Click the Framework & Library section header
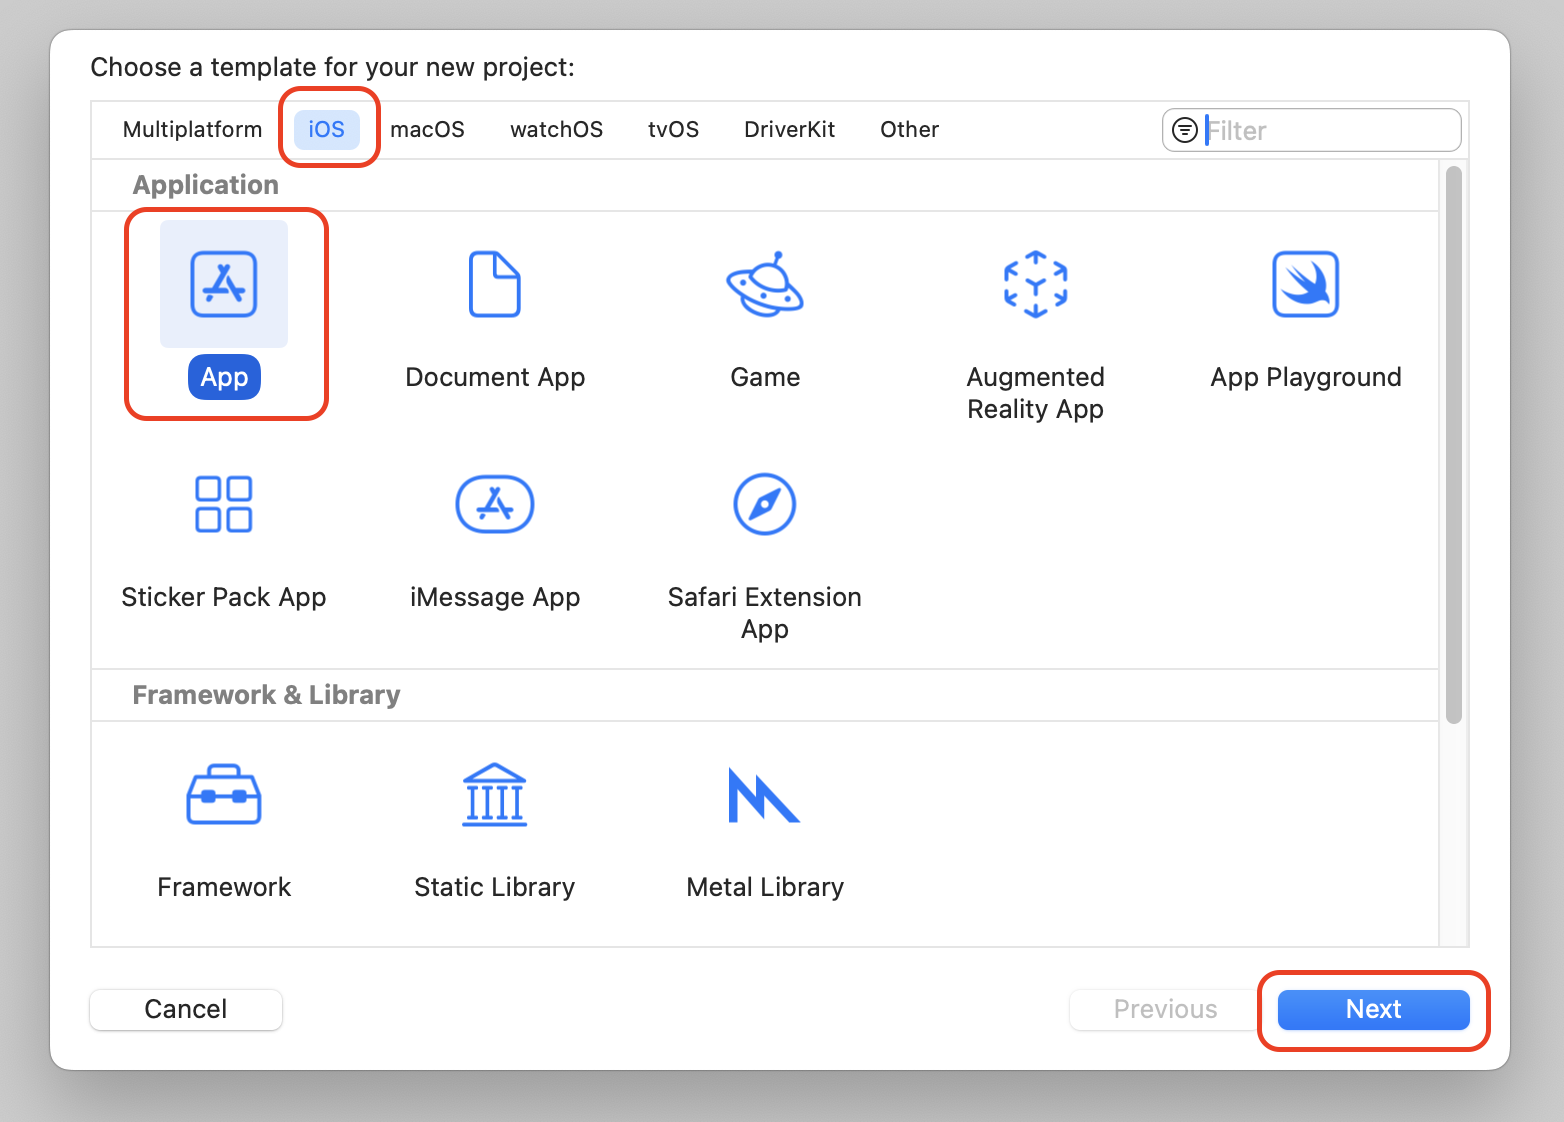 coord(266,695)
